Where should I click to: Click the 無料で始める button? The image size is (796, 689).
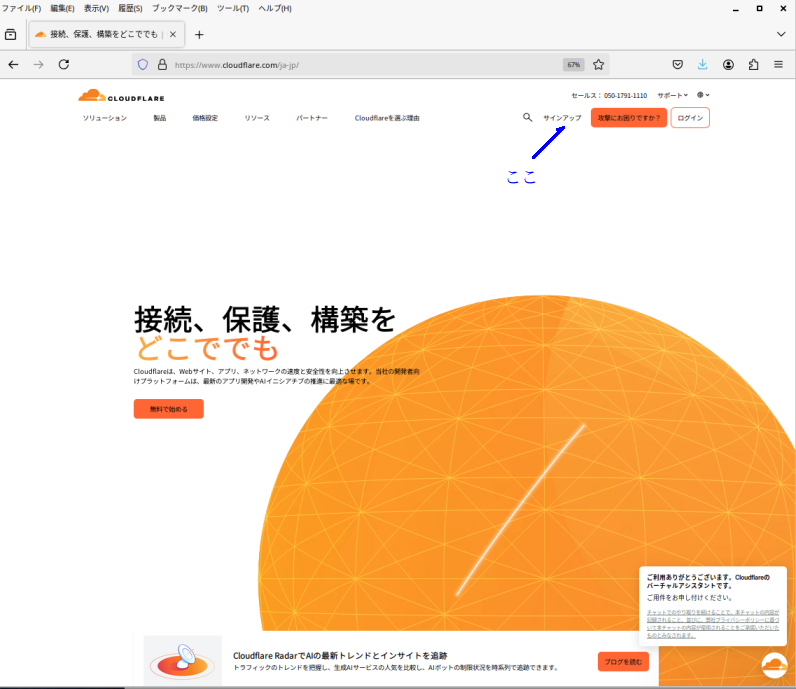[169, 409]
